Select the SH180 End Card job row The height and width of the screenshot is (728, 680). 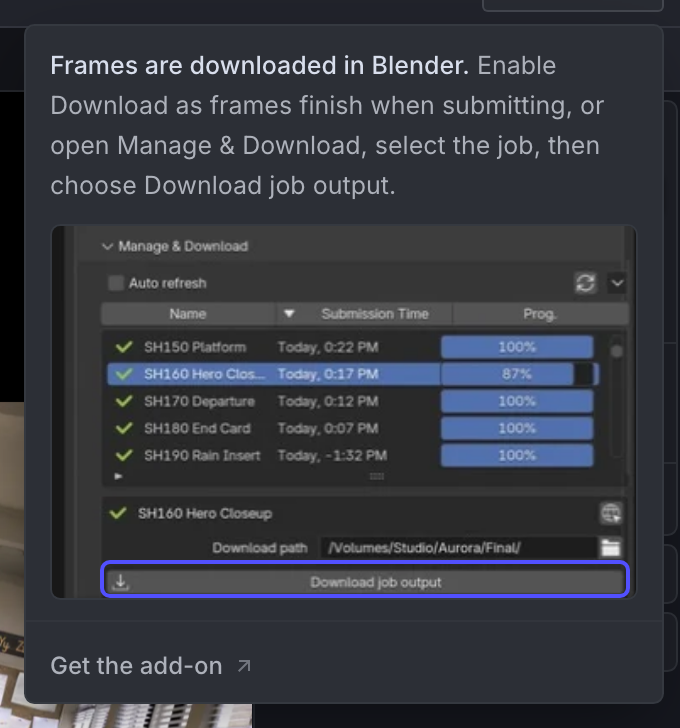tap(354, 428)
